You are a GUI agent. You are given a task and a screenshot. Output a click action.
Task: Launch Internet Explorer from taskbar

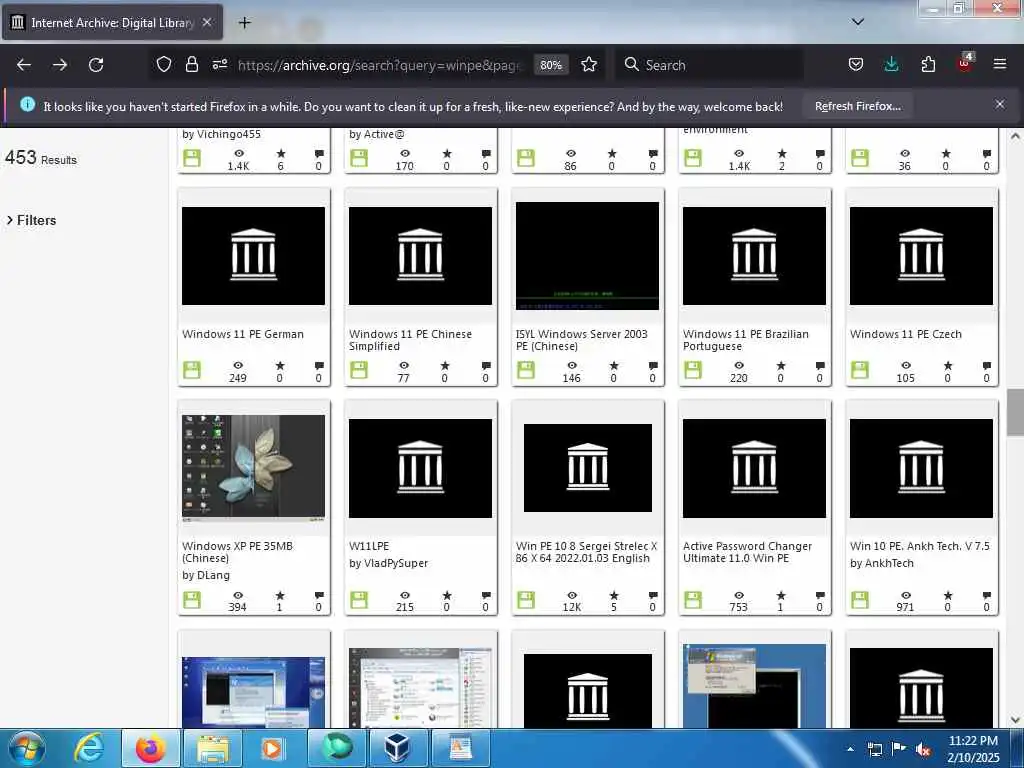[x=89, y=748]
